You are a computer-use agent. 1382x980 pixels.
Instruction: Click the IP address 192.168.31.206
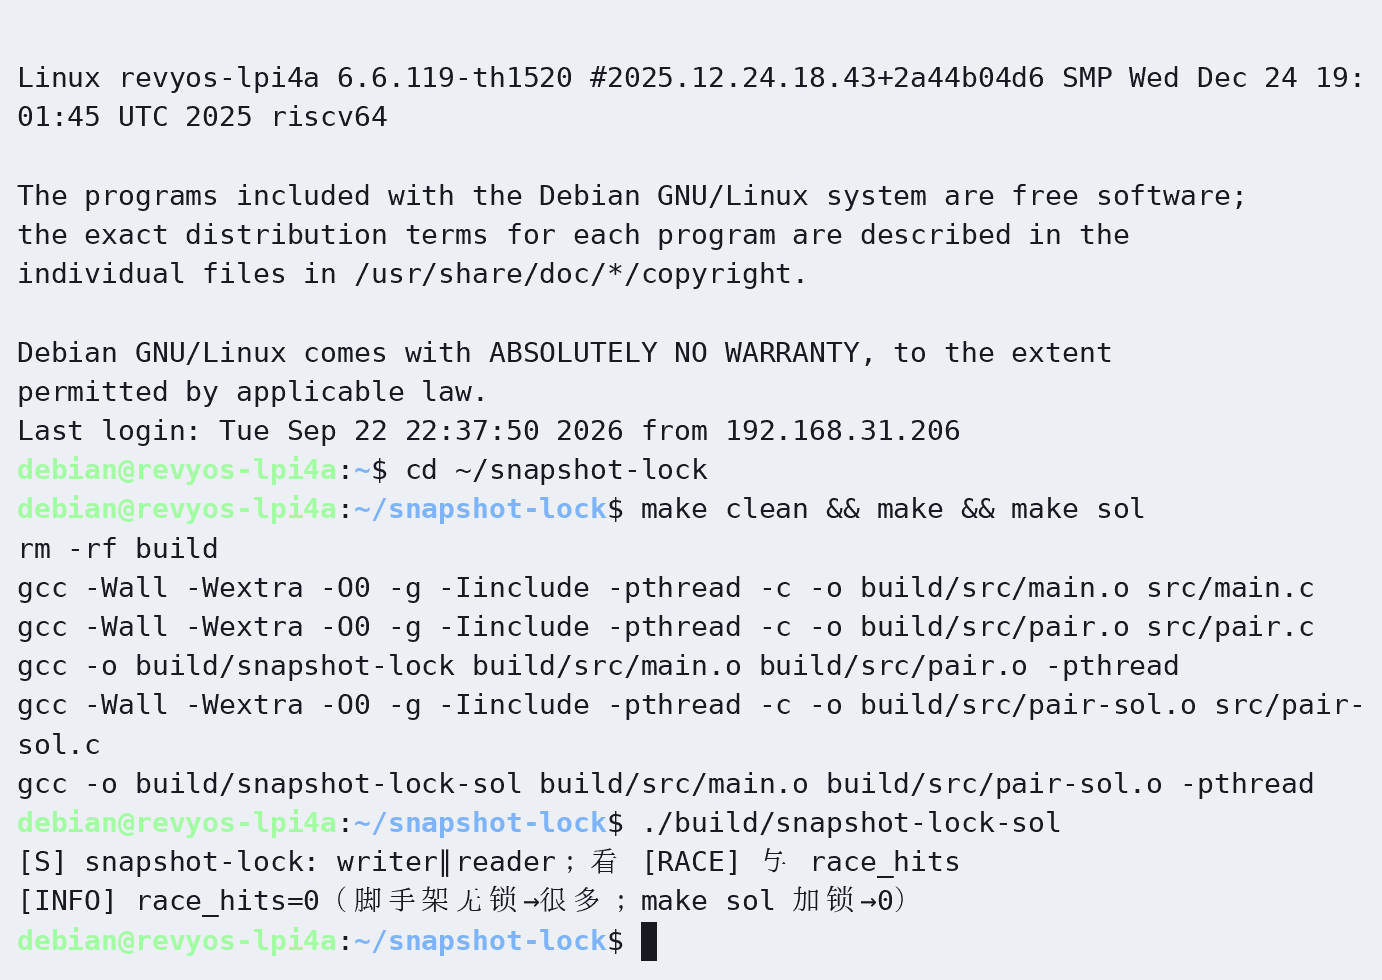842,431
